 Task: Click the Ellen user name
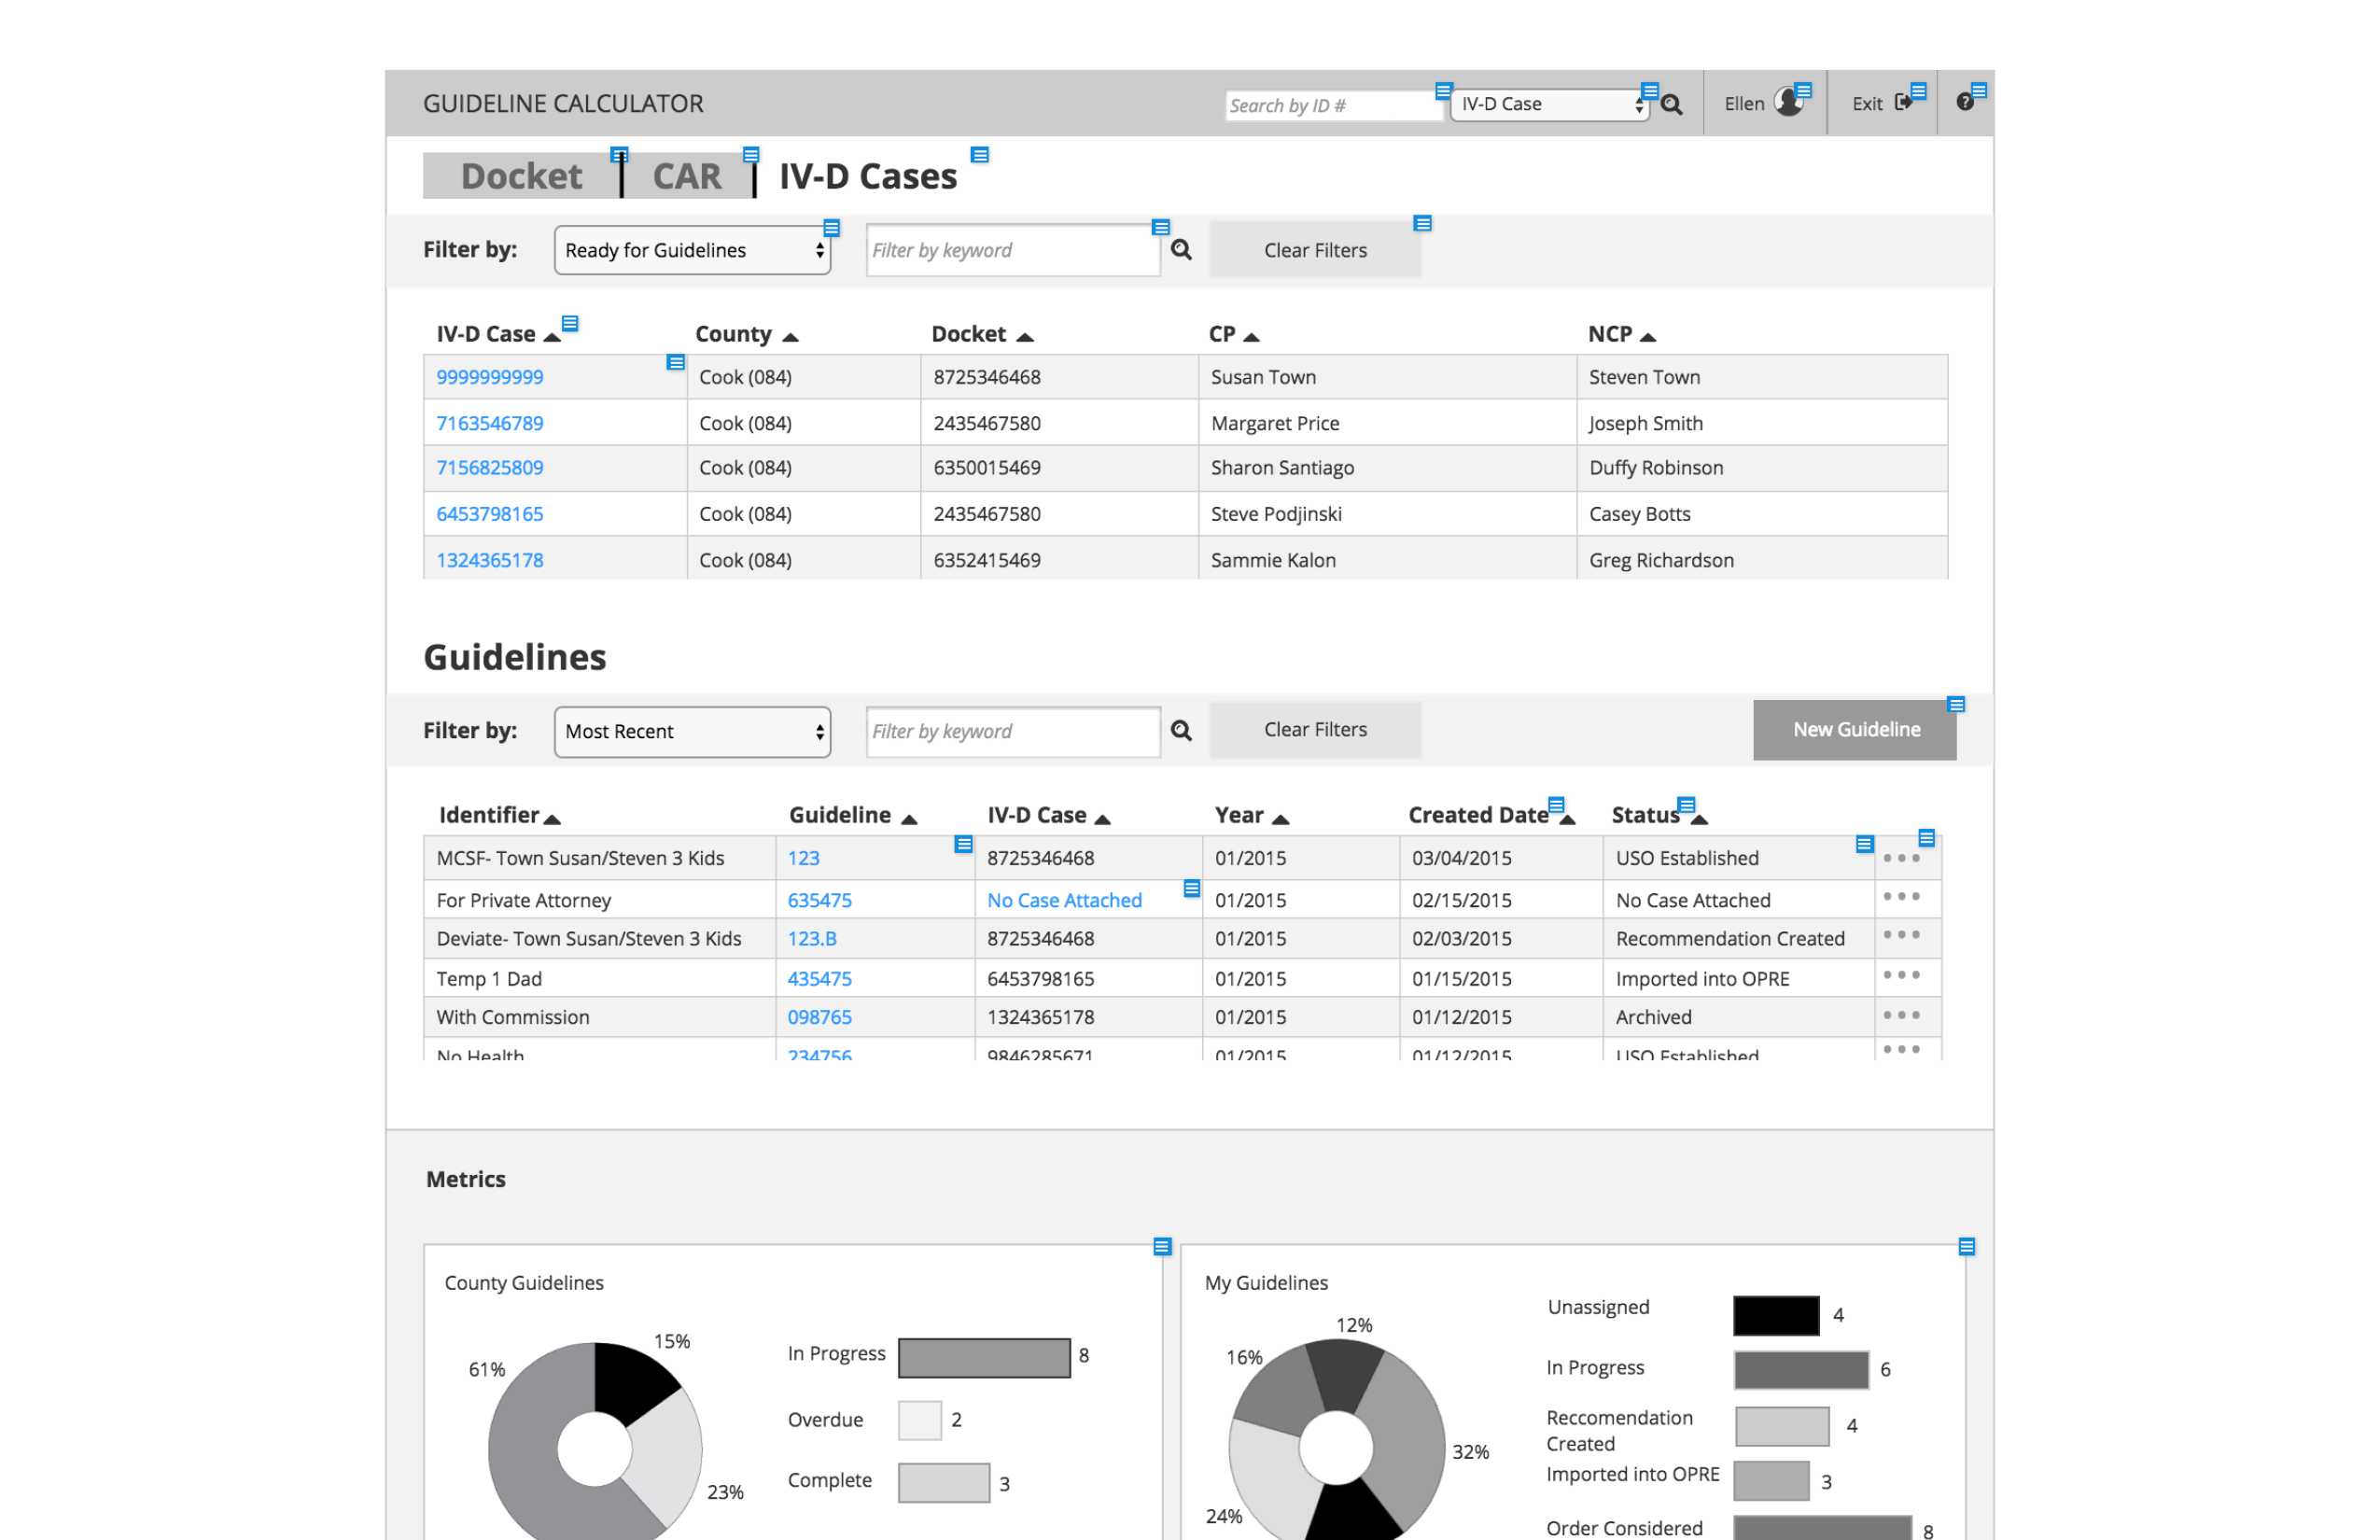point(1744,104)
